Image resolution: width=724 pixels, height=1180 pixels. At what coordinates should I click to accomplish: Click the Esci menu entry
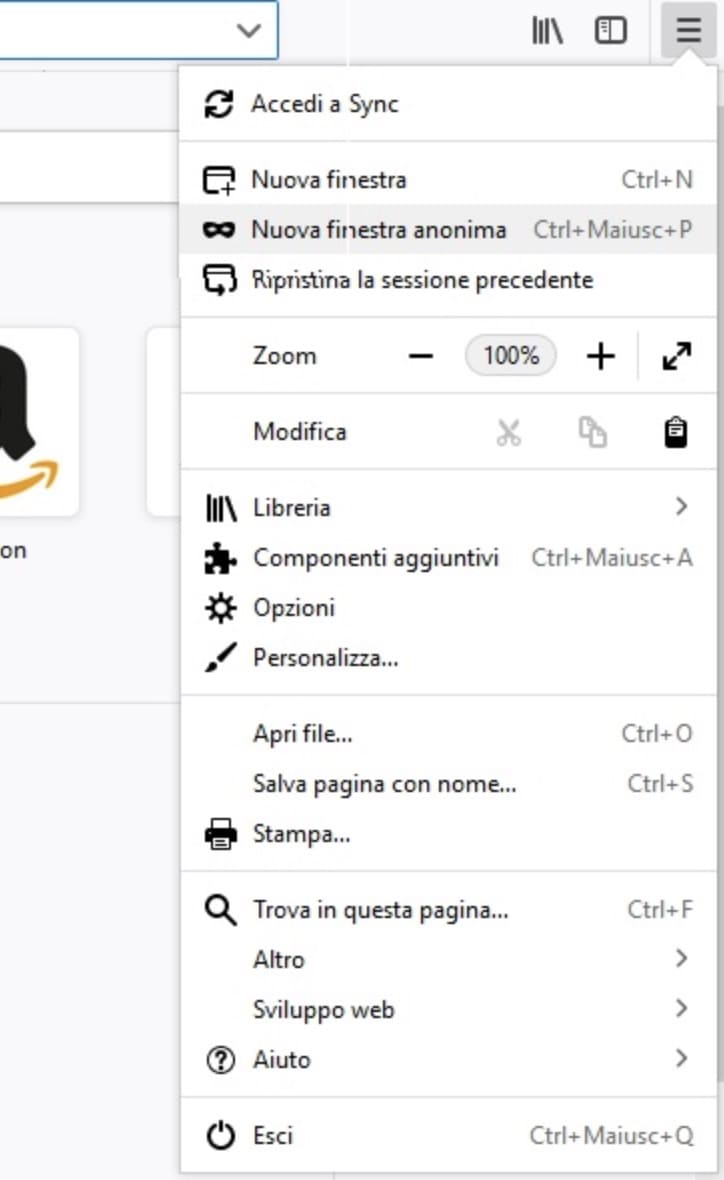tap(270, 1136)
